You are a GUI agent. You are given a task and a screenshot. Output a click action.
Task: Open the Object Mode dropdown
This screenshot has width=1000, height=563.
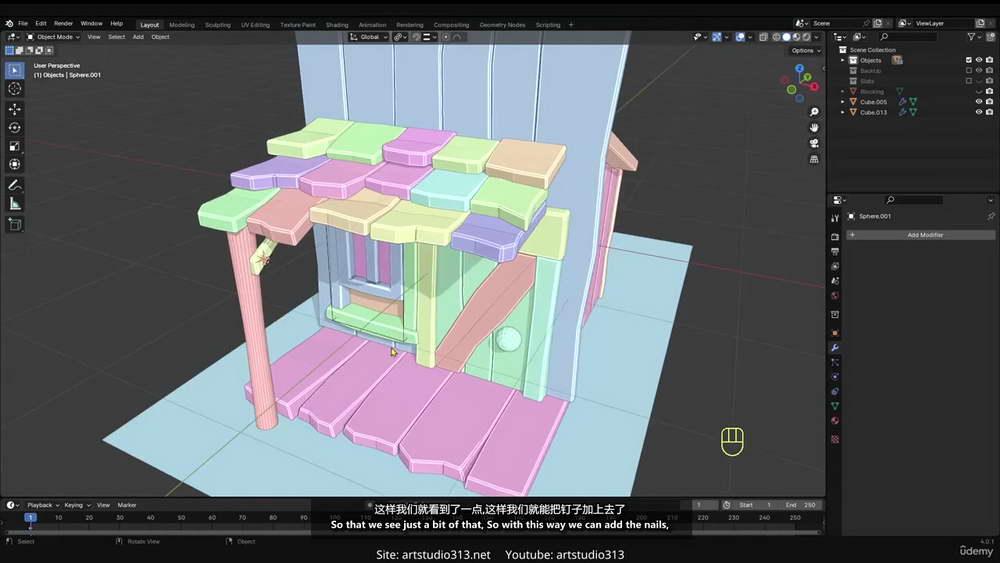pos(53,37)
